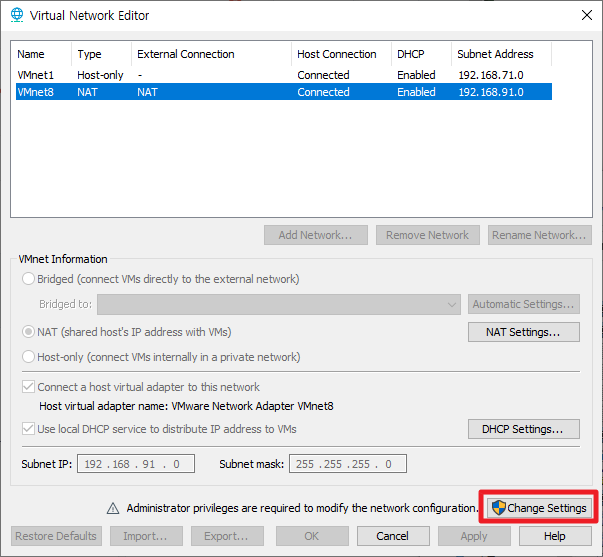The height and width of the screenshot is (557, 603).
Task: Open Help for the network editor
Action: 555,536
